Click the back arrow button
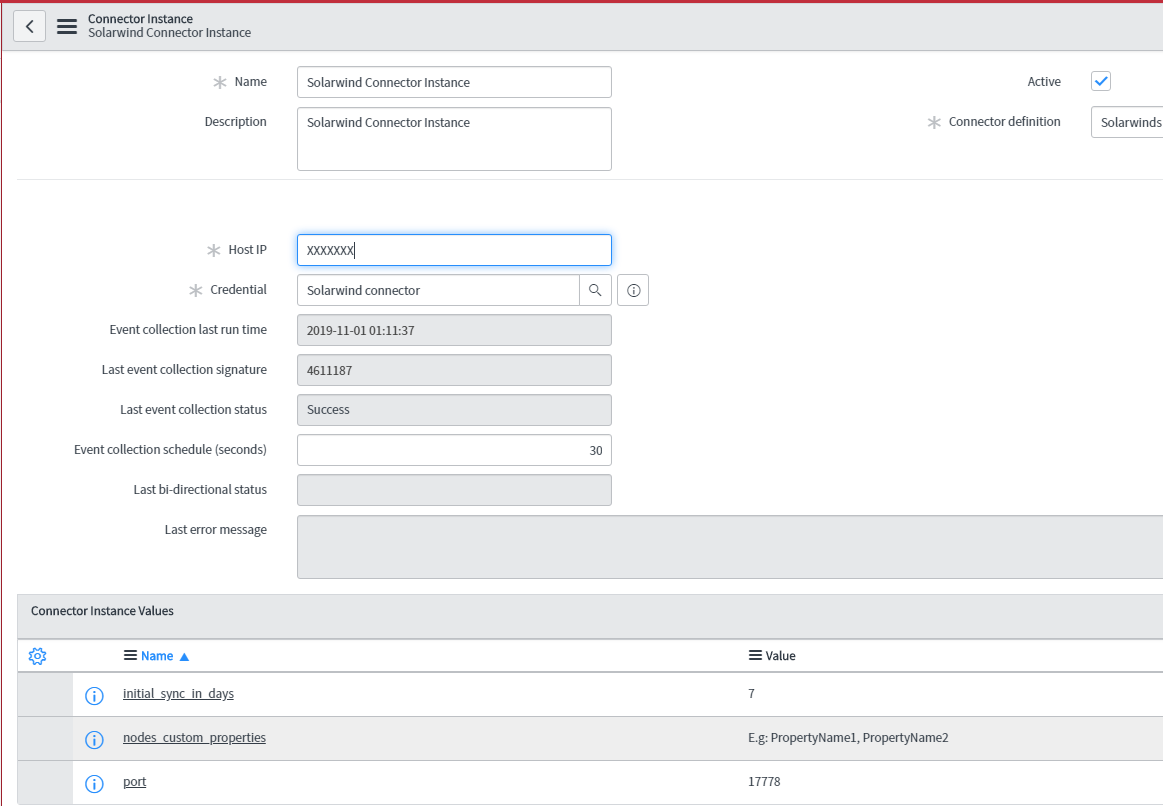The width and height of the screenshot is (1163, 806). tap(30, 26)
